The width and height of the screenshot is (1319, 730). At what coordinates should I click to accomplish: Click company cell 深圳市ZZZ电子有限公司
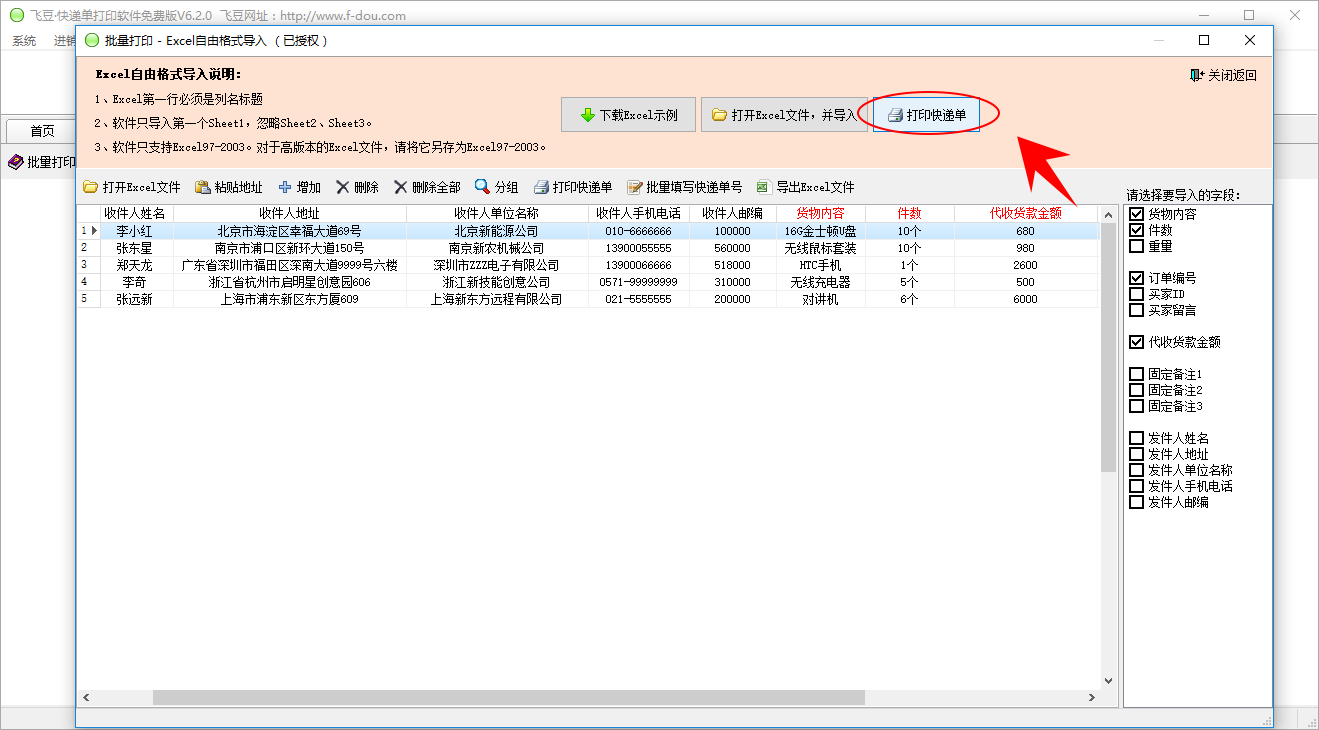pos(497,265)
